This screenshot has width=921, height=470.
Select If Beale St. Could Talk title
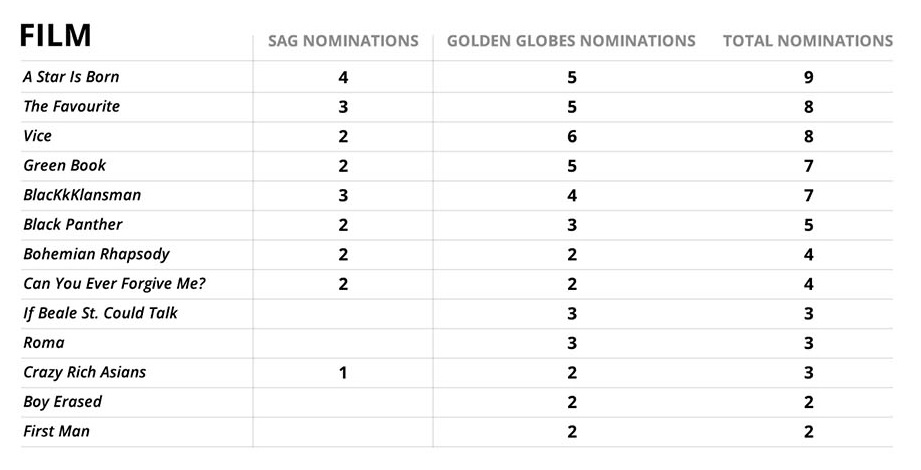[x=100, y=313]
